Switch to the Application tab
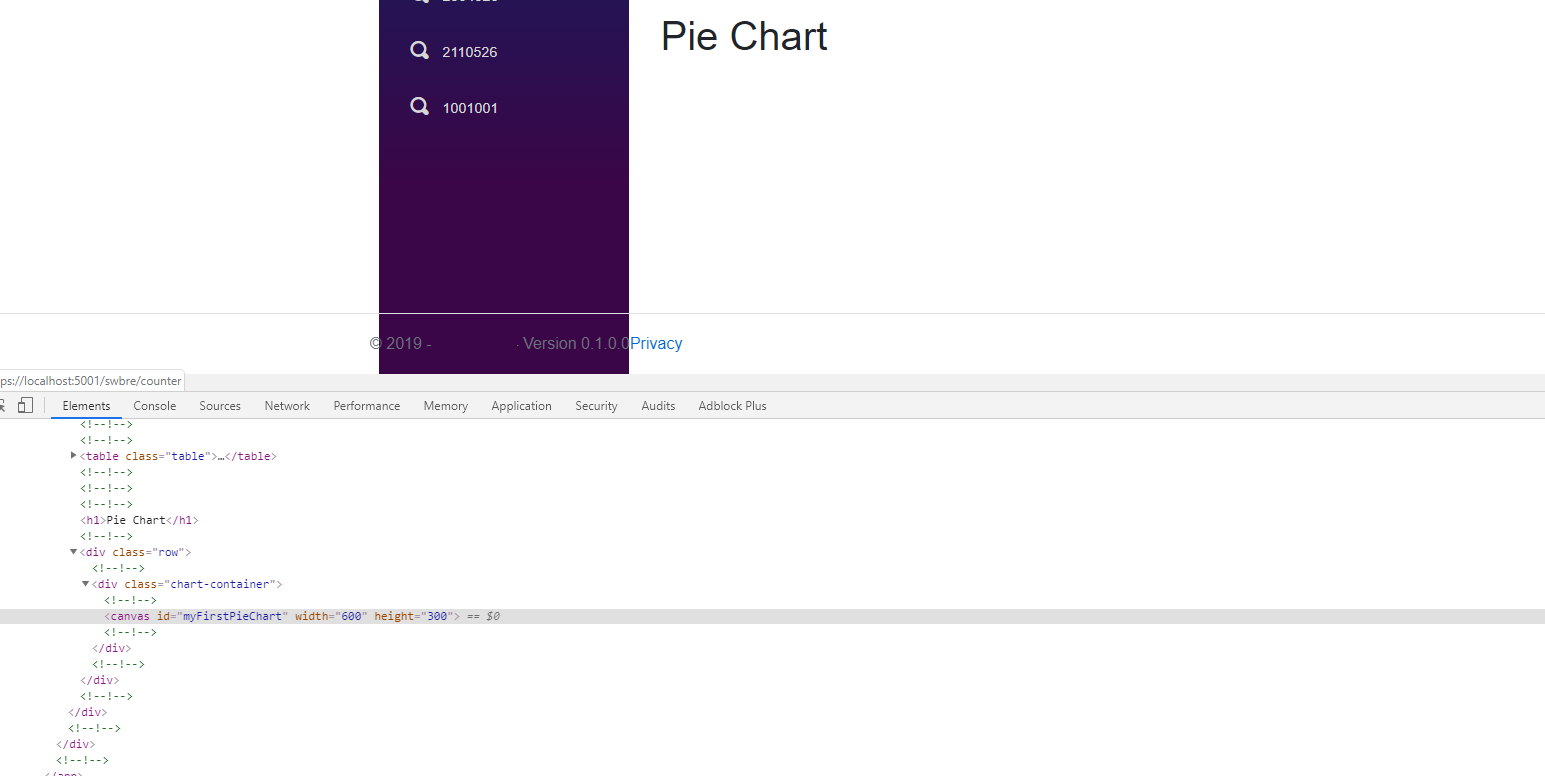This screenshot has width=1545, height=776. point(521,406)
